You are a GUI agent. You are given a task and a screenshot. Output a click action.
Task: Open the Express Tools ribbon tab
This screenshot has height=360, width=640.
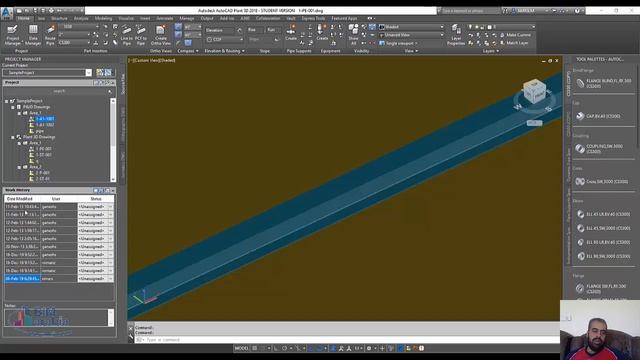pos(313,18)
